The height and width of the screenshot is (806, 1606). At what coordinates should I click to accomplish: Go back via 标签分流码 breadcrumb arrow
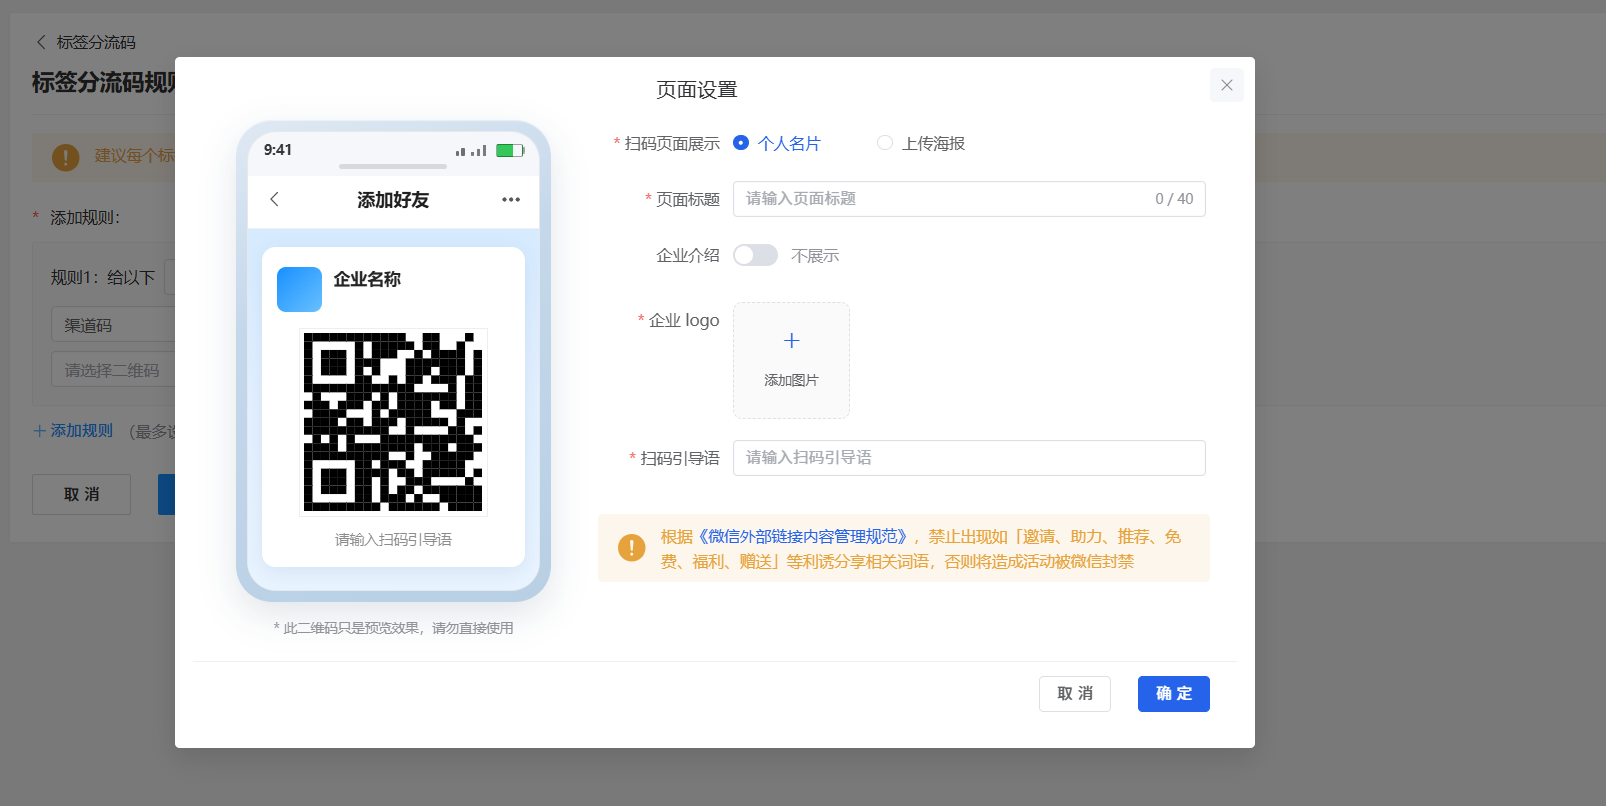[x=41, y=42]
